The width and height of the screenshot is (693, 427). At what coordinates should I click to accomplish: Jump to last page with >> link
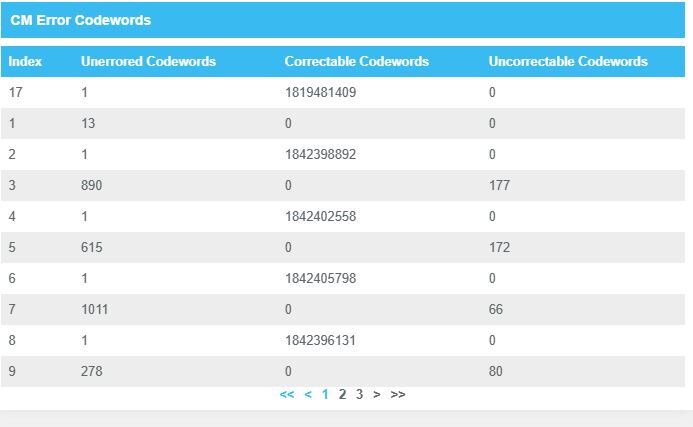pos(398,394)
